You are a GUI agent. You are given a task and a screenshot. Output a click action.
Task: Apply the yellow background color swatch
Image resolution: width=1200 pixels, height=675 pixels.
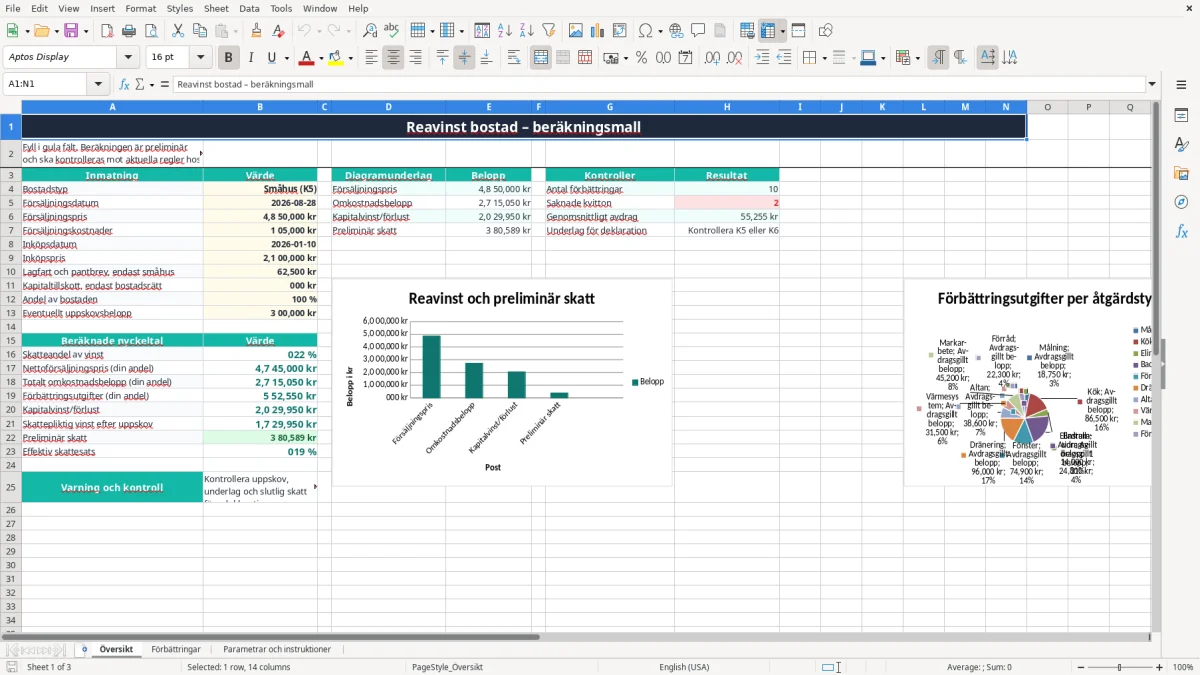[x=336, y=58]
